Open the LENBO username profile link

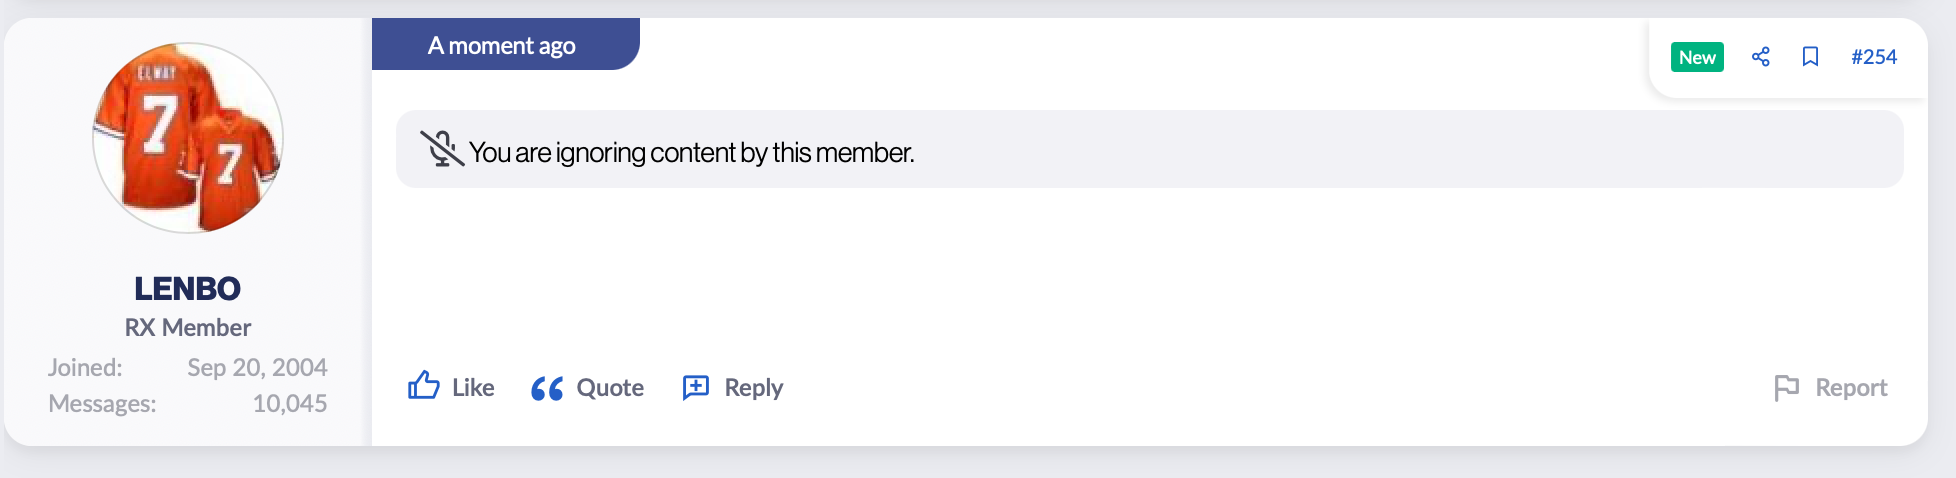(188, 288)
